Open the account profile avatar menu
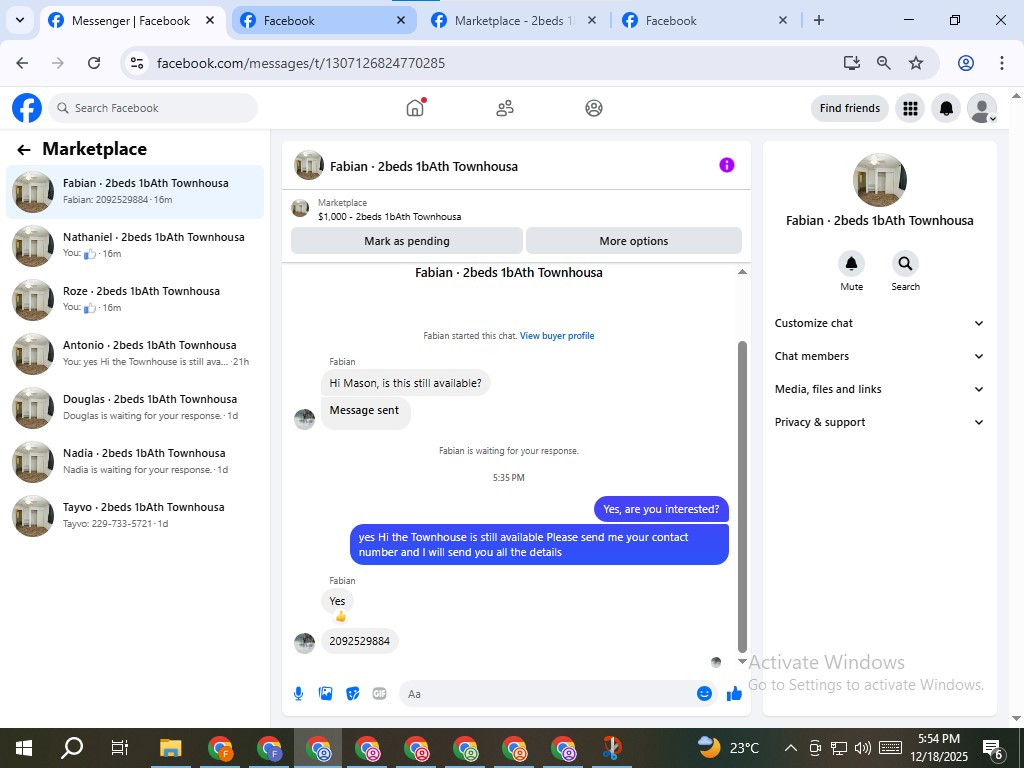 982,108
